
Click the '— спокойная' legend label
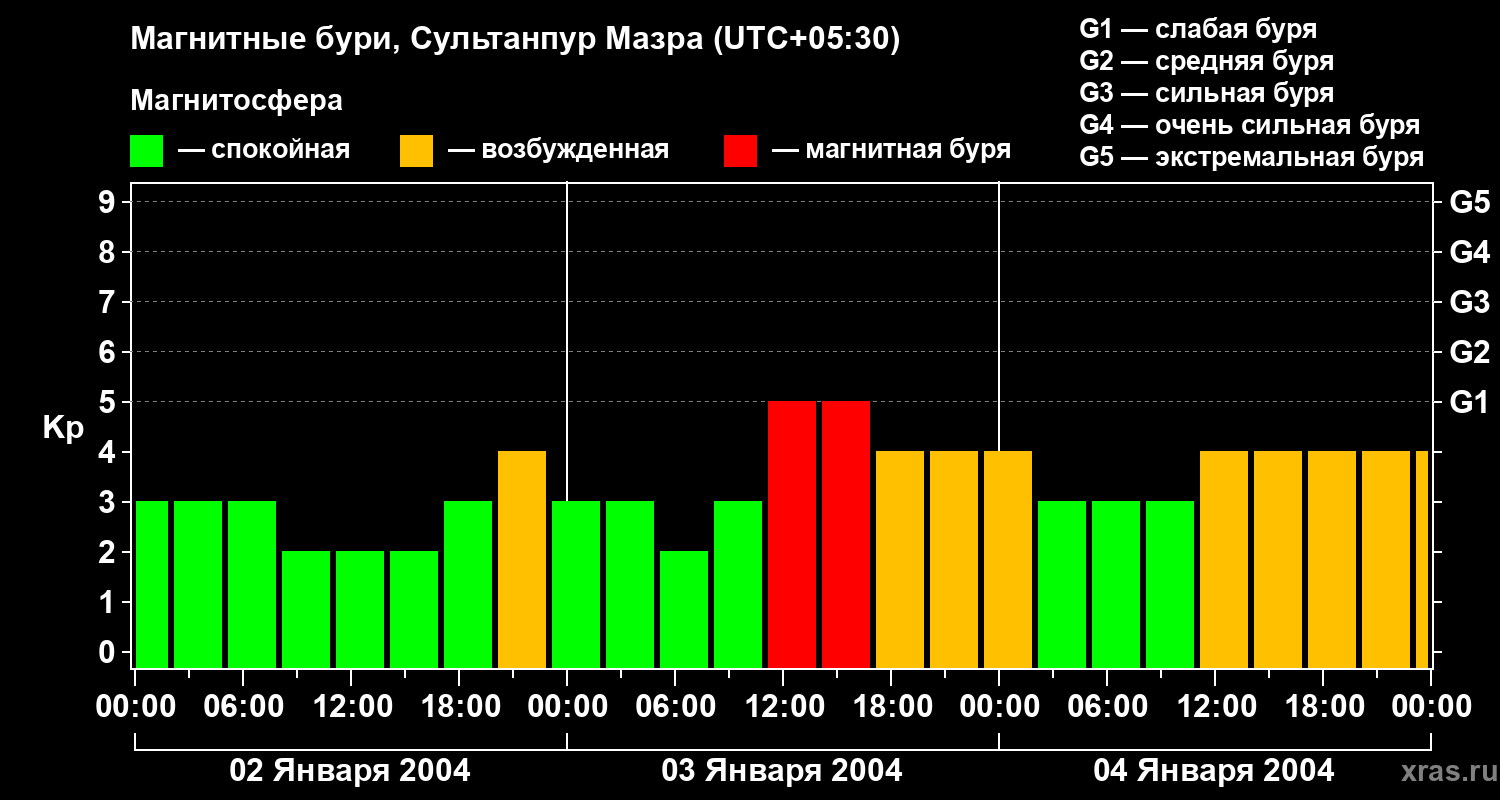264,150
